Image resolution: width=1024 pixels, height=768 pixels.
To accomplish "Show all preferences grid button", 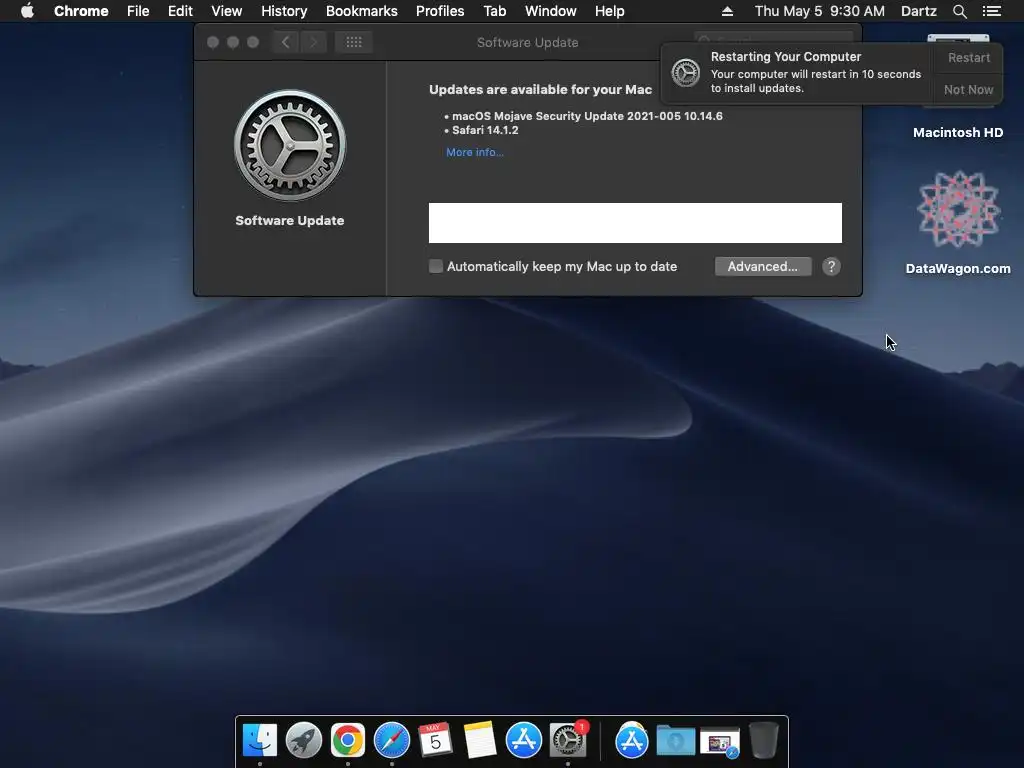I will click(x=354, y=42).
